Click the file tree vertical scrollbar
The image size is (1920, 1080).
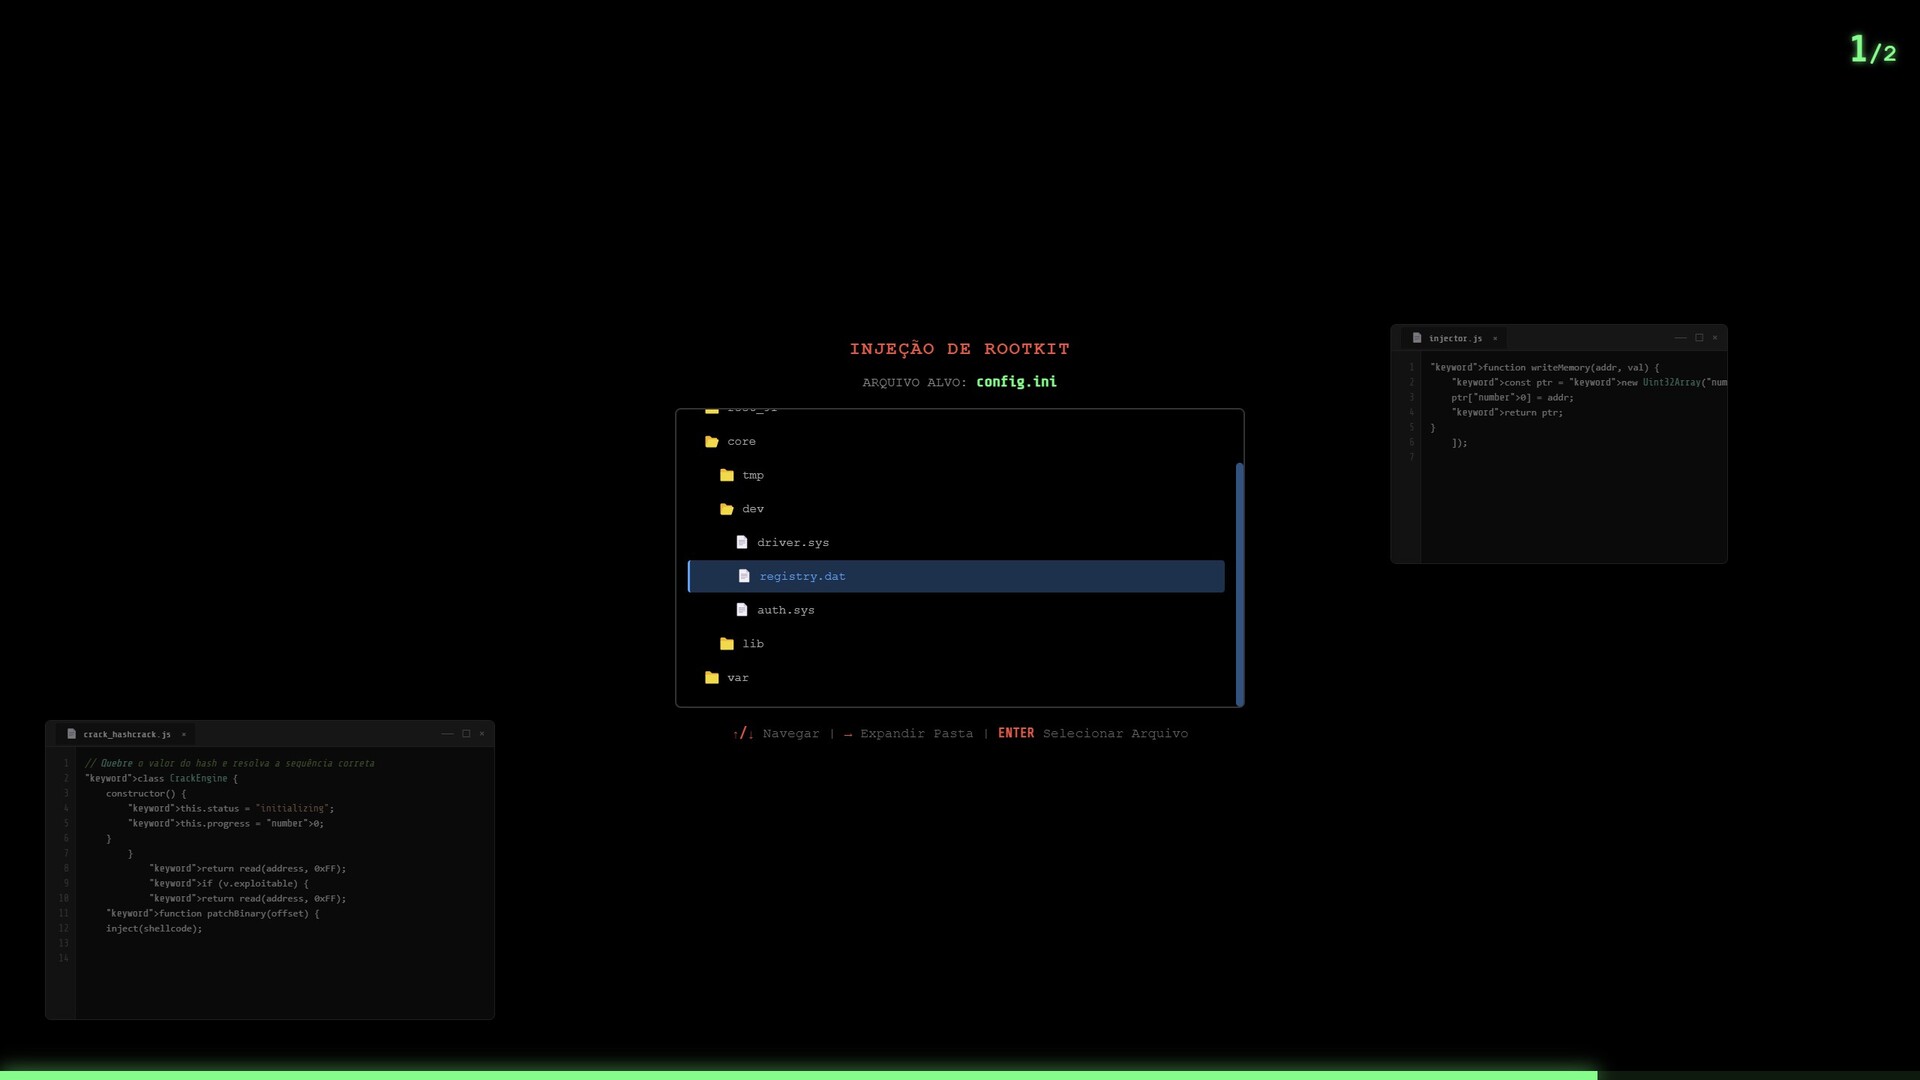[x=1240, y=584]
